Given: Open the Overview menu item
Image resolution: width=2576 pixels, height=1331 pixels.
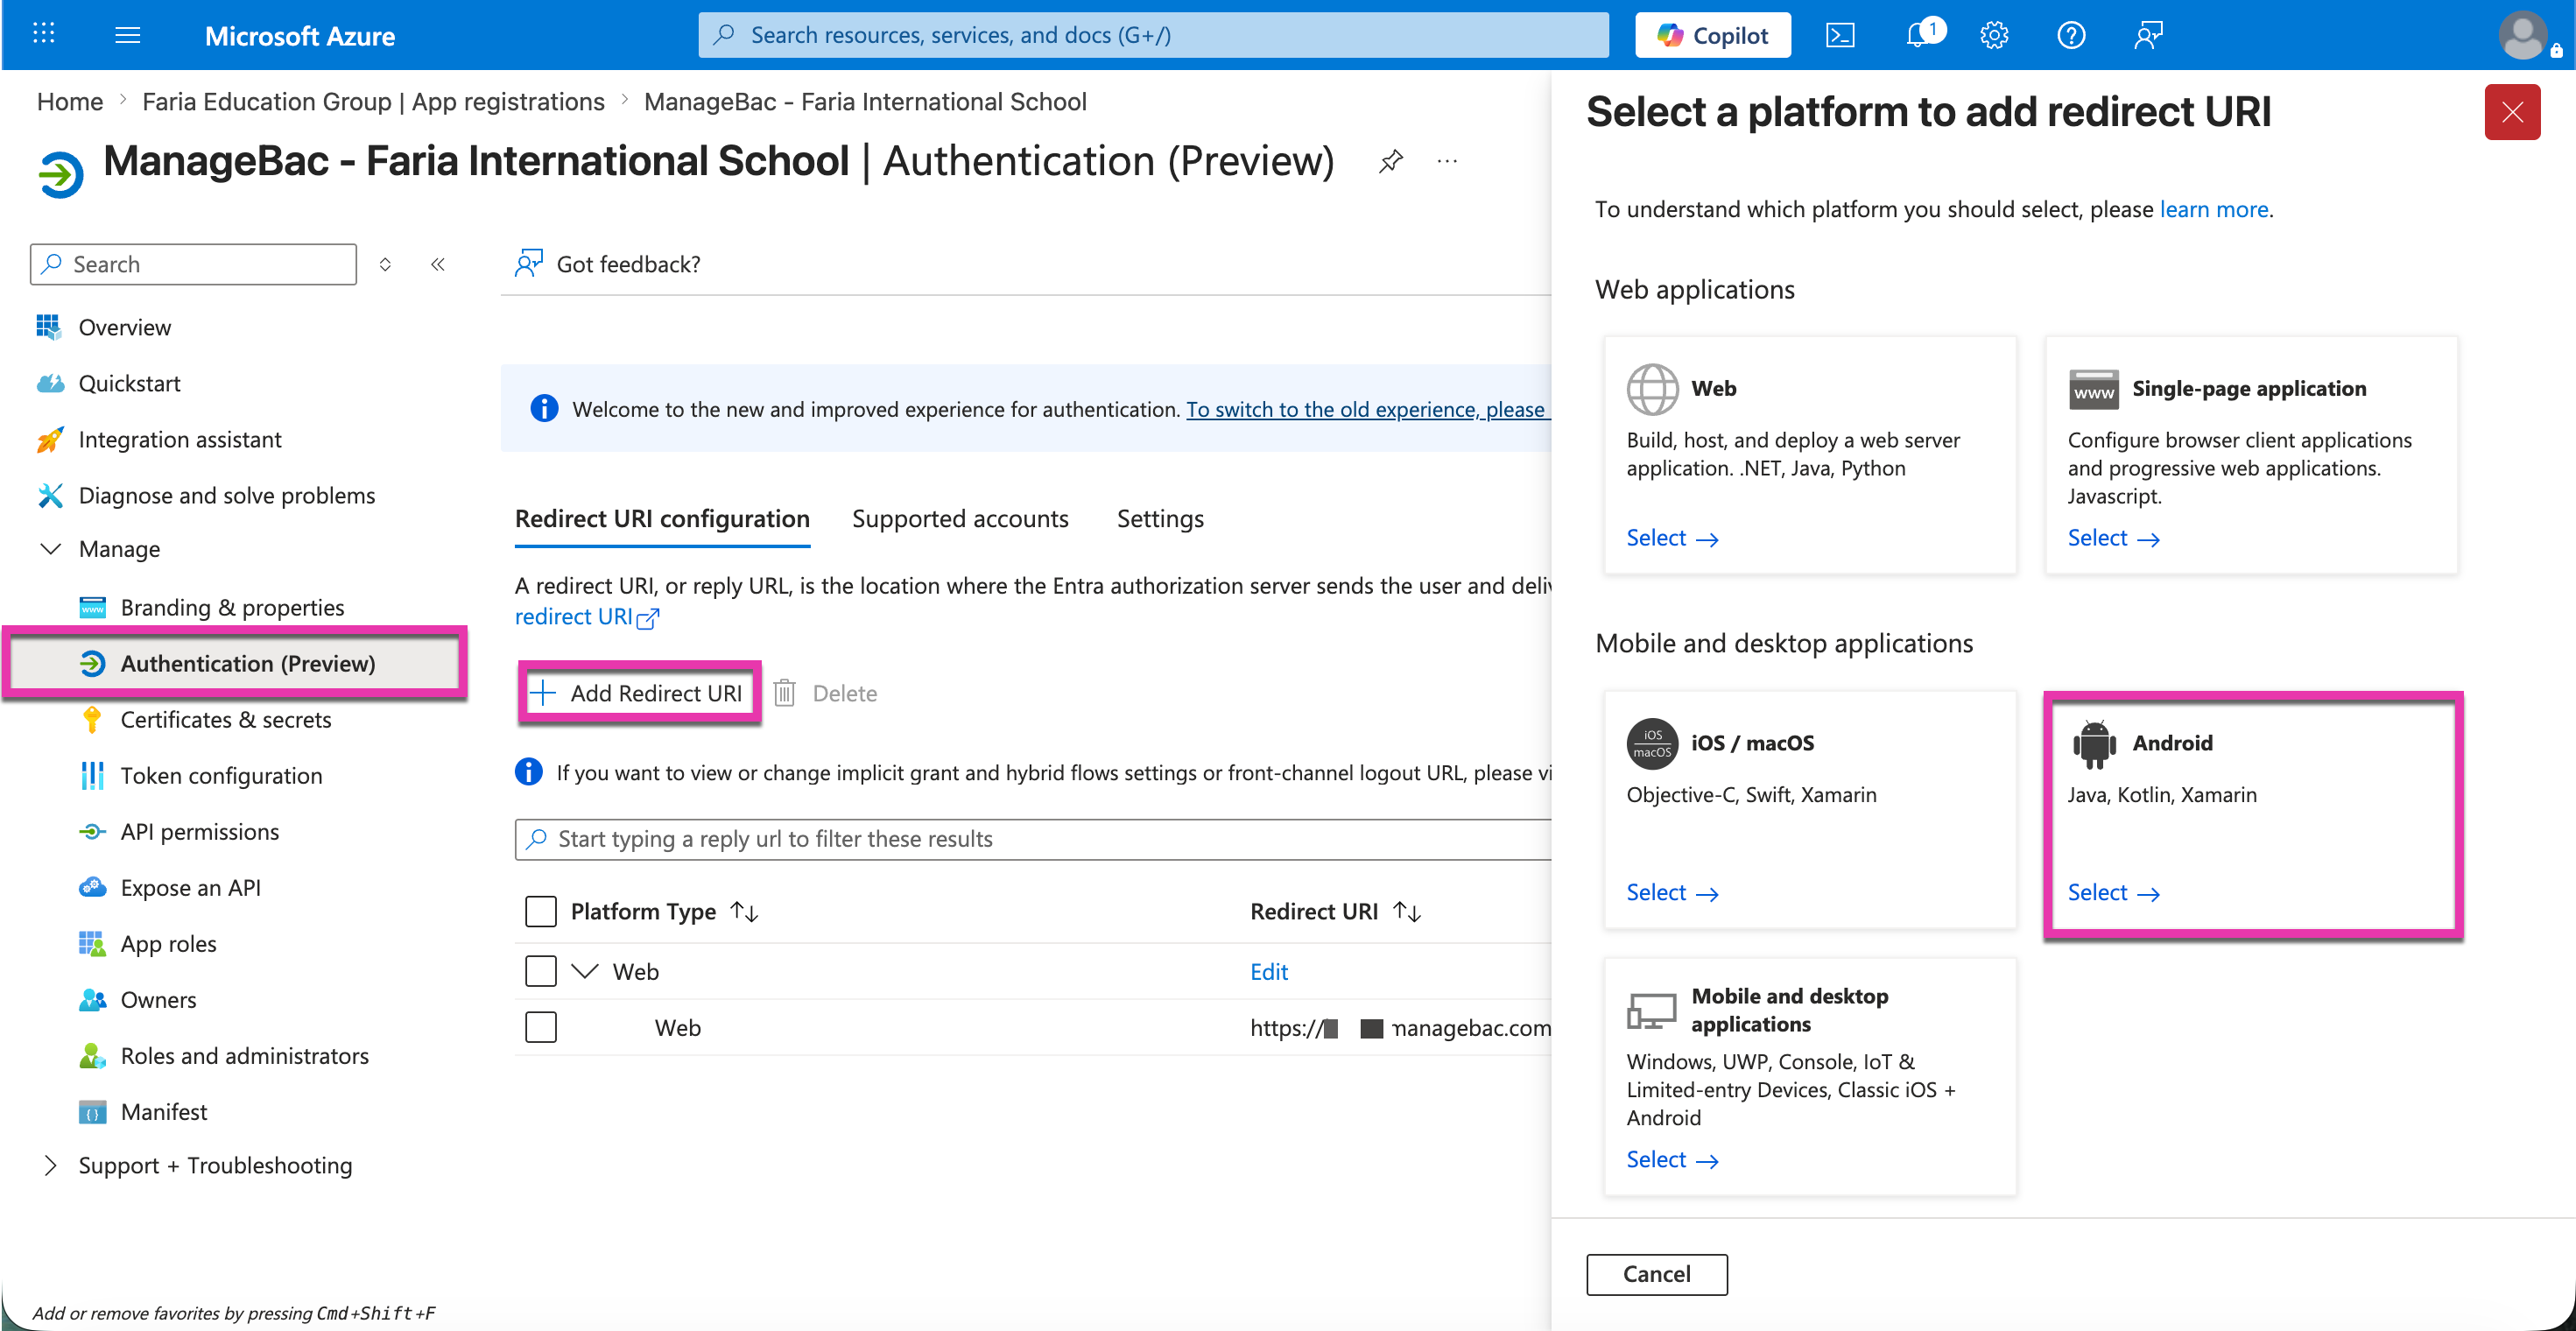Looking at the screenshot, I should pyautogui.click(x=124, y=327).
